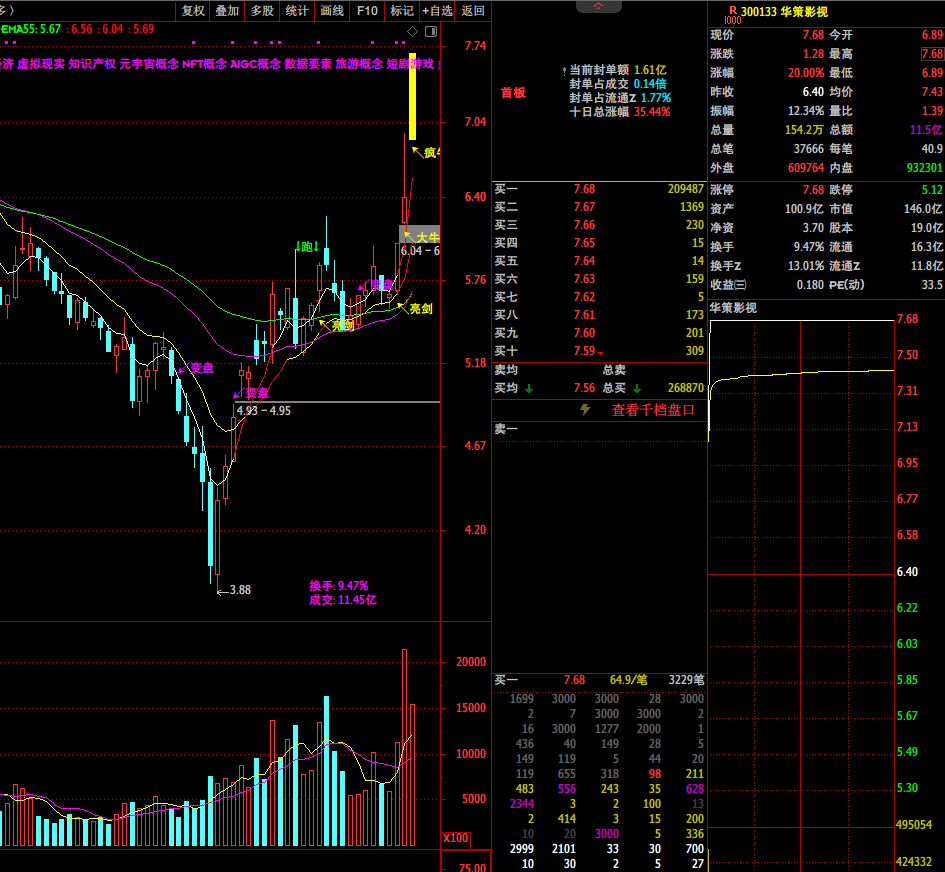Click the 卖一 ask row label
945x872 pixels.
[506, 429]
